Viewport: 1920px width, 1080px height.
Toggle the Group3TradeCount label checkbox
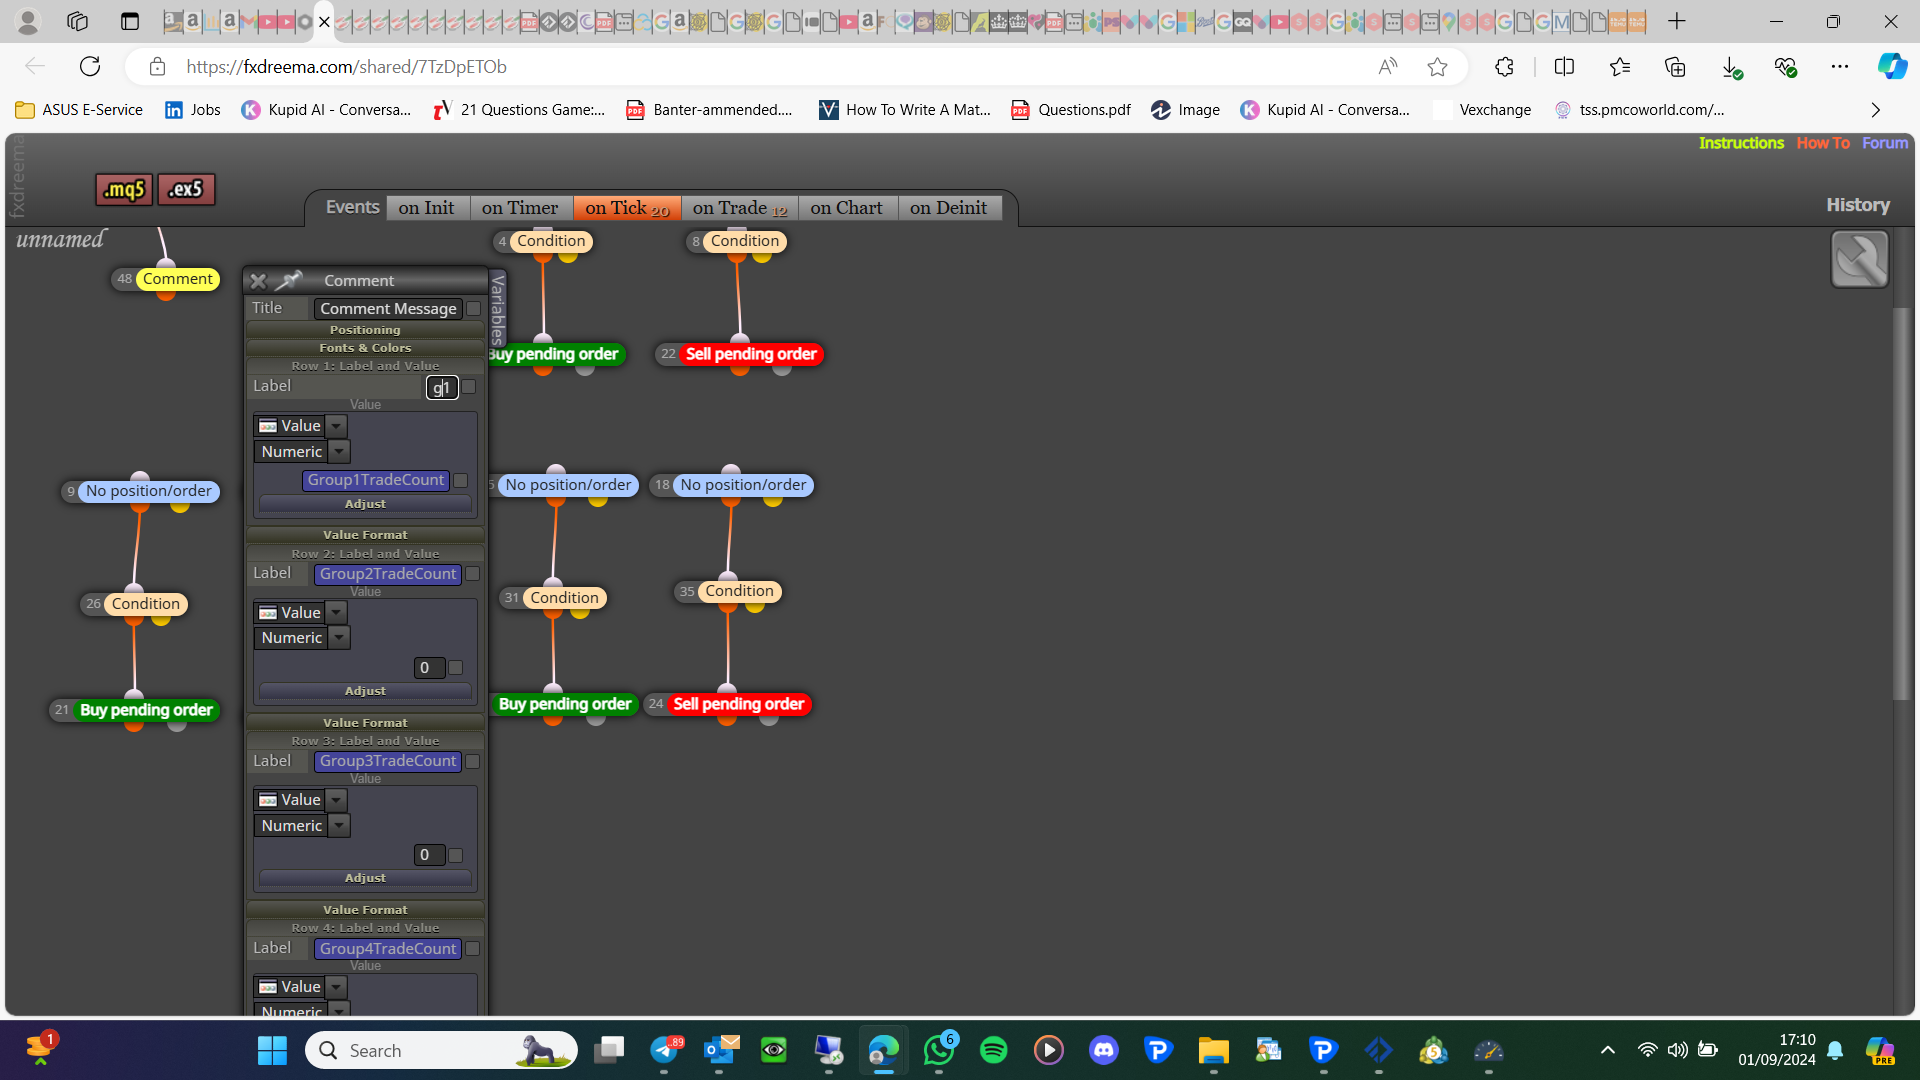[x=473, y=761]
